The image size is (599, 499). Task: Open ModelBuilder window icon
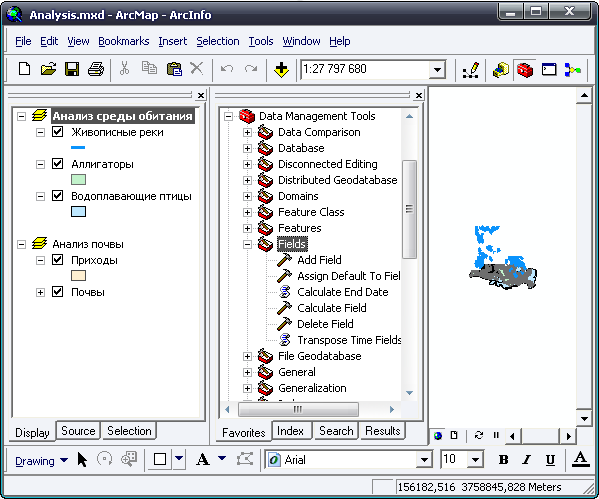(x=573, y=70)
